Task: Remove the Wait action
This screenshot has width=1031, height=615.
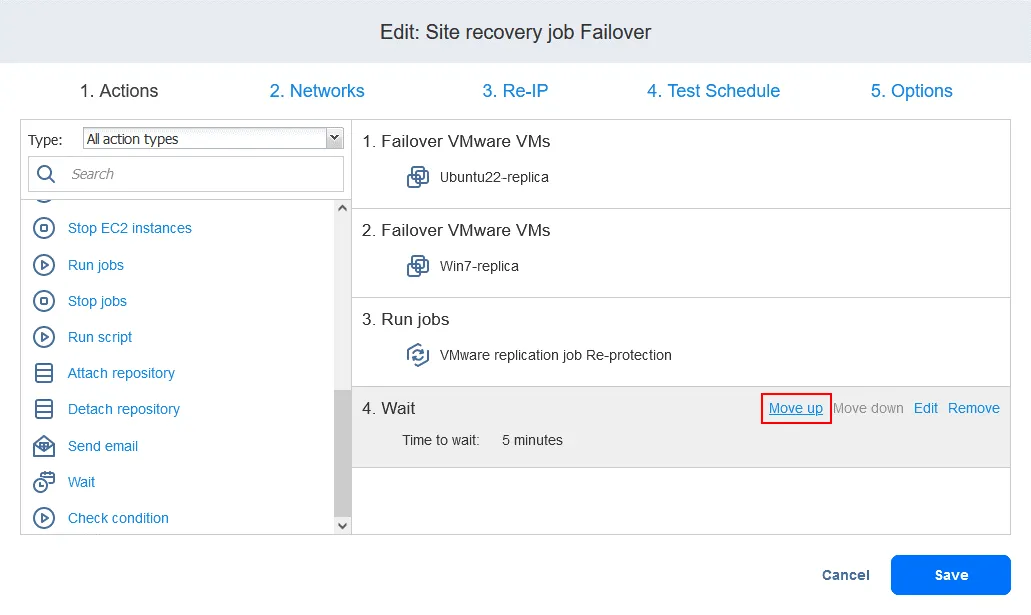Action: 974,408
